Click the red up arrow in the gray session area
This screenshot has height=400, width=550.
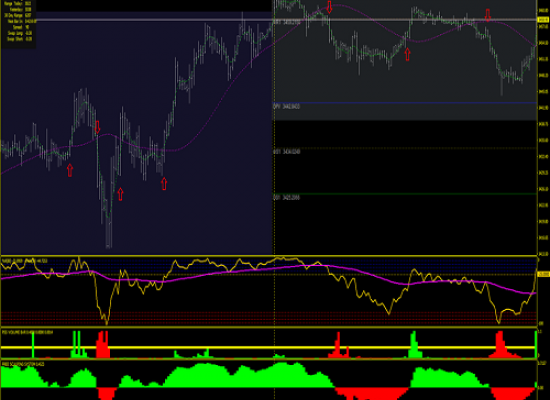[x=407, y=54]
